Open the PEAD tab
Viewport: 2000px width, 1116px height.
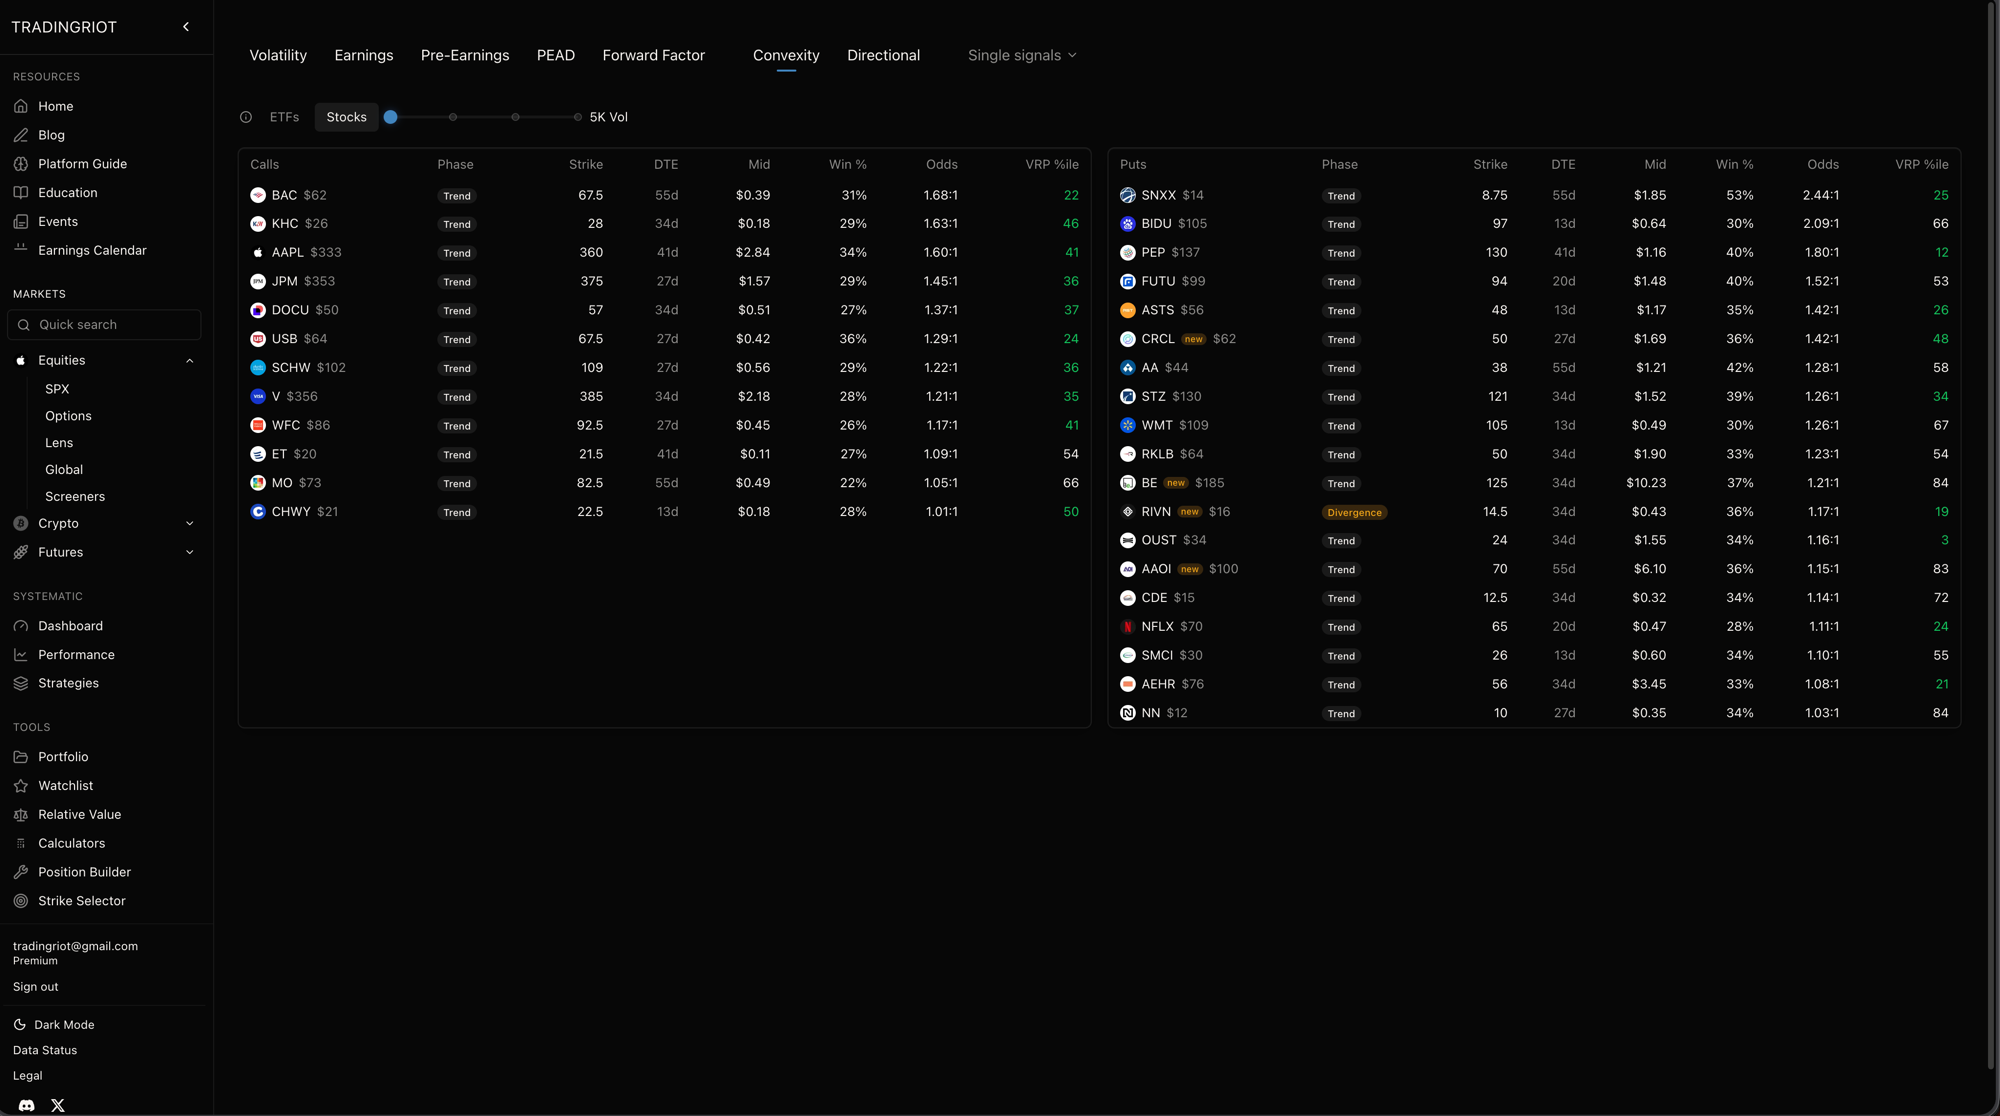click(x=556, y=55)
